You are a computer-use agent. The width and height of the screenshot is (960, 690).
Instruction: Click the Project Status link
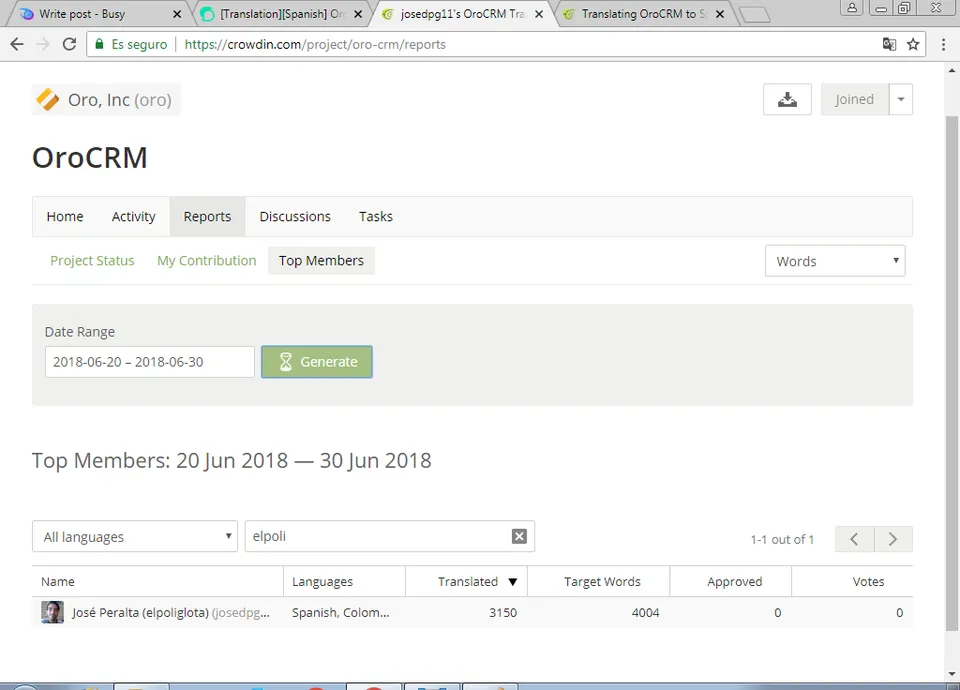92,260
